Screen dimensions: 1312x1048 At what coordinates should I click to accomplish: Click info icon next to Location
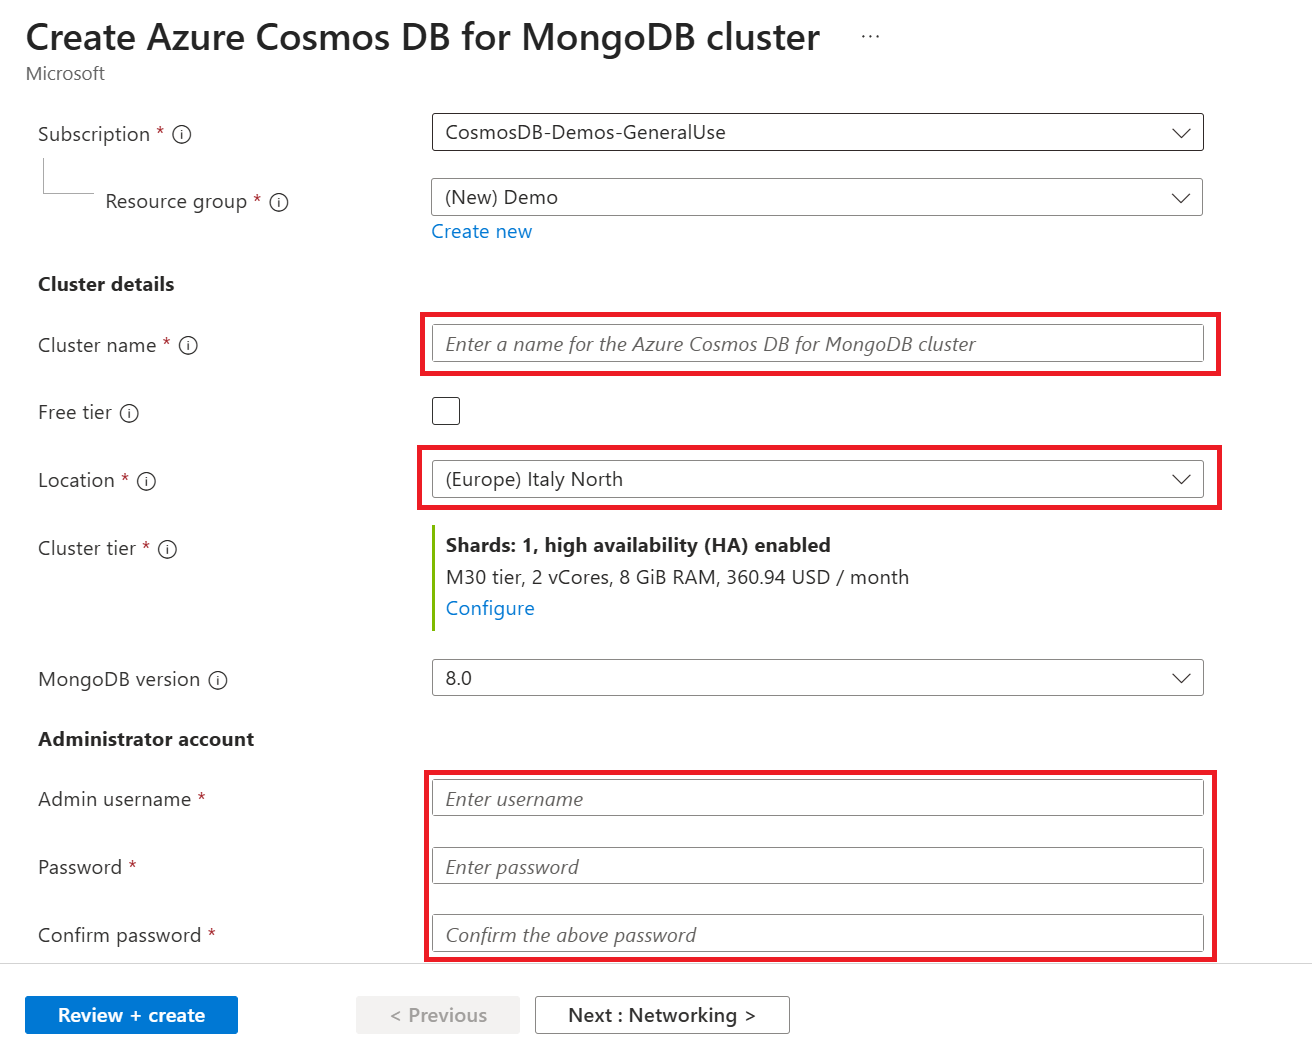[146, 481]
